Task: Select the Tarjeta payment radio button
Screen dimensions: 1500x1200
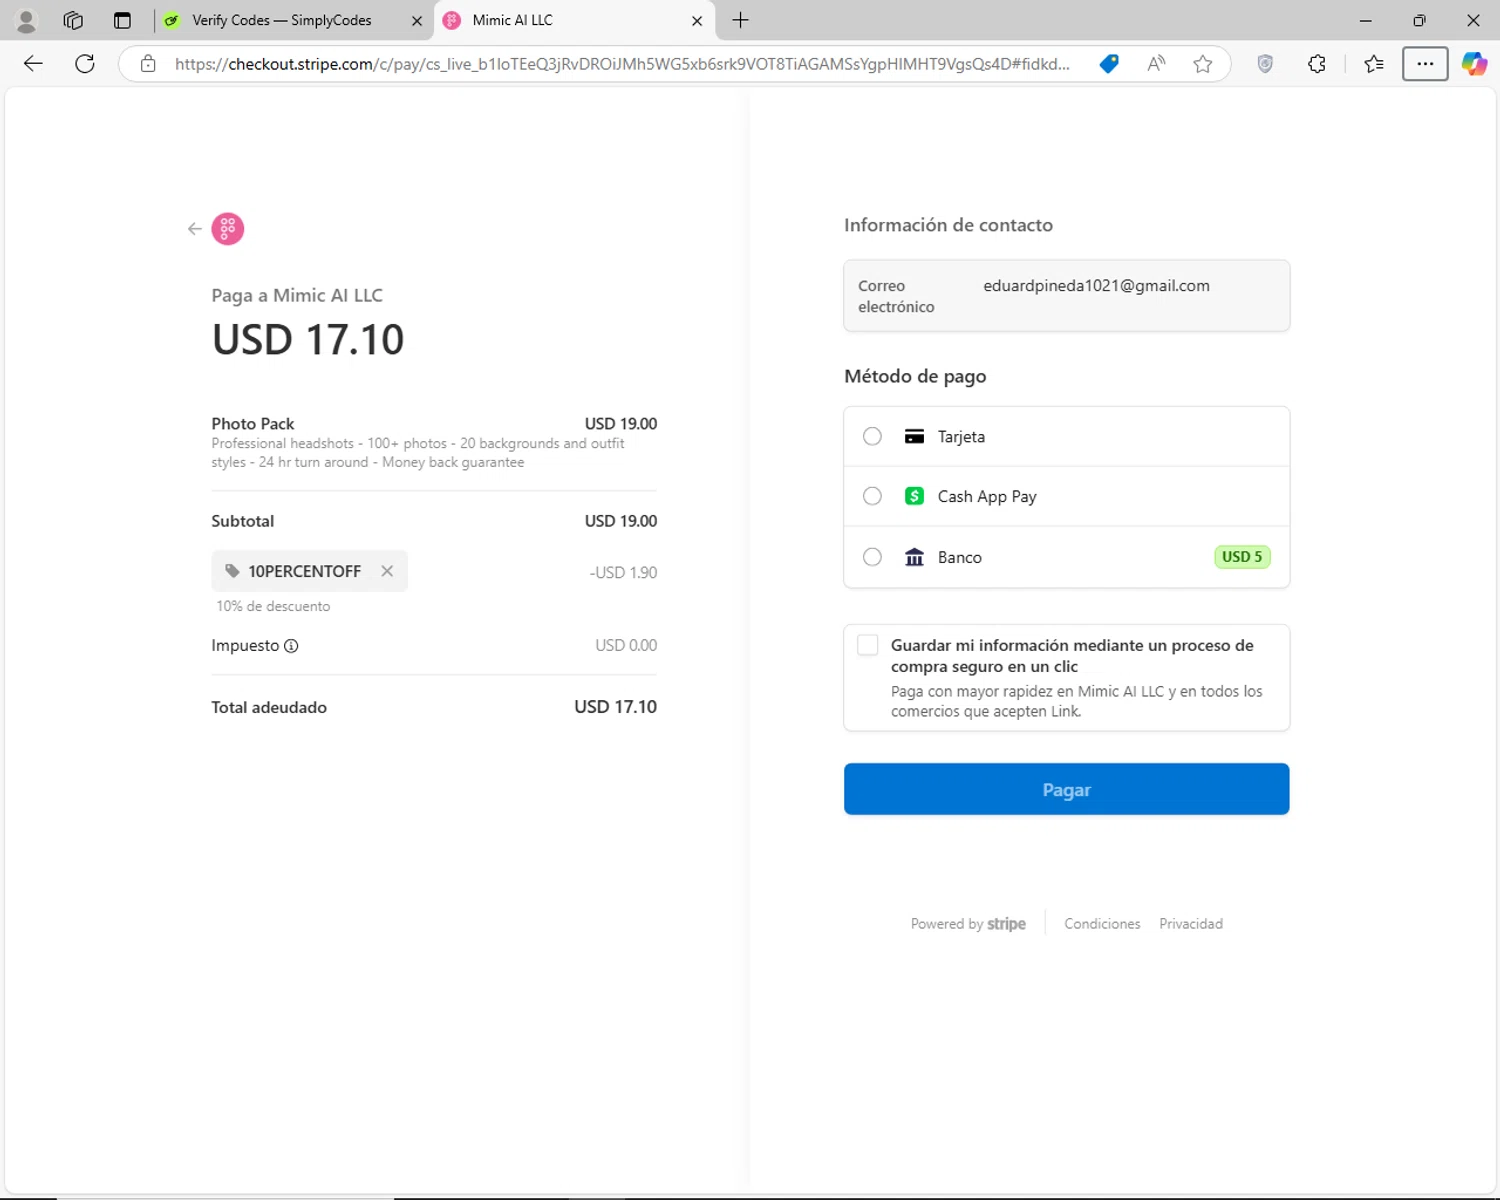Action: click(x=872, y=436)
